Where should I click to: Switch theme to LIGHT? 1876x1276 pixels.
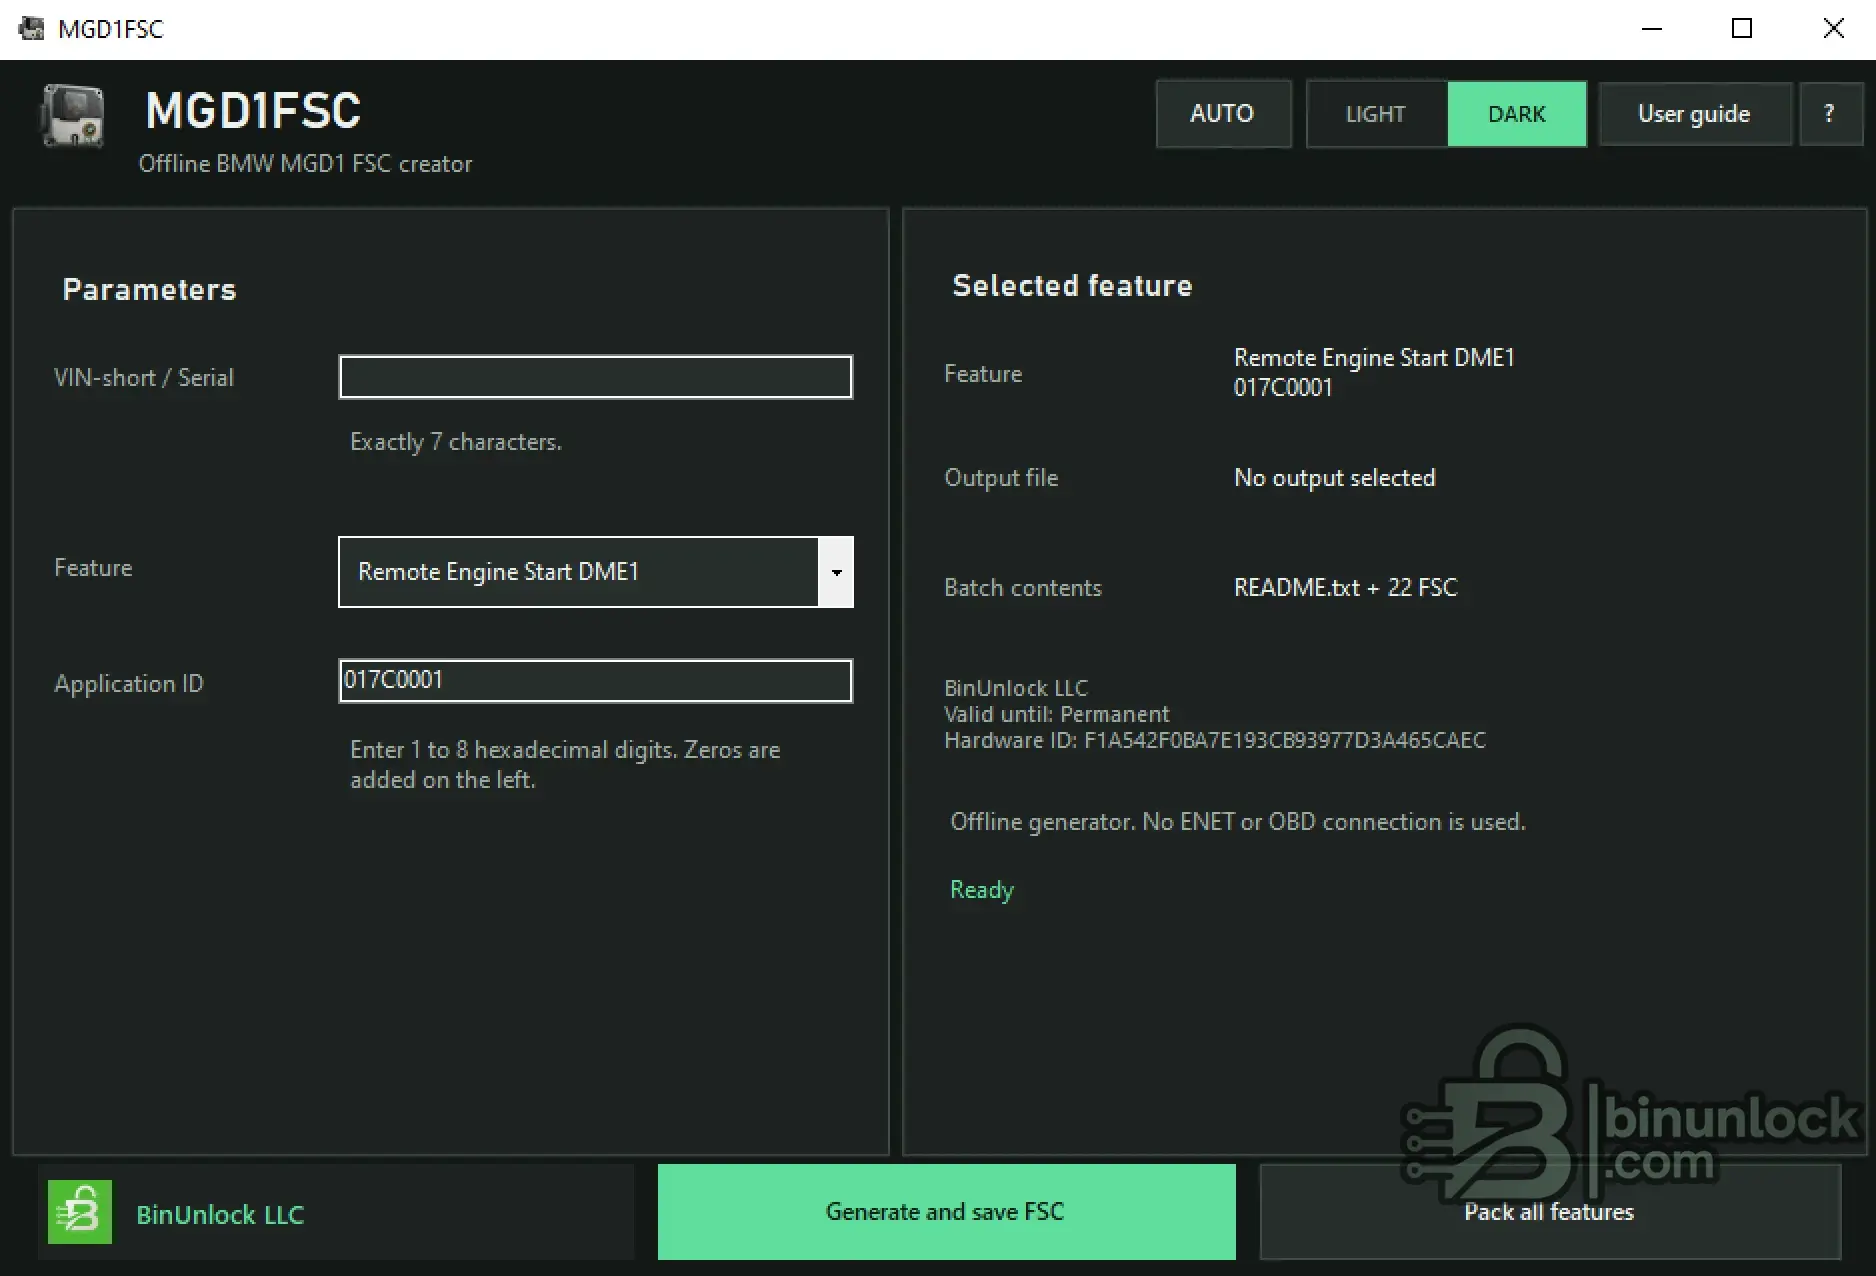(x=1376, y=114)
